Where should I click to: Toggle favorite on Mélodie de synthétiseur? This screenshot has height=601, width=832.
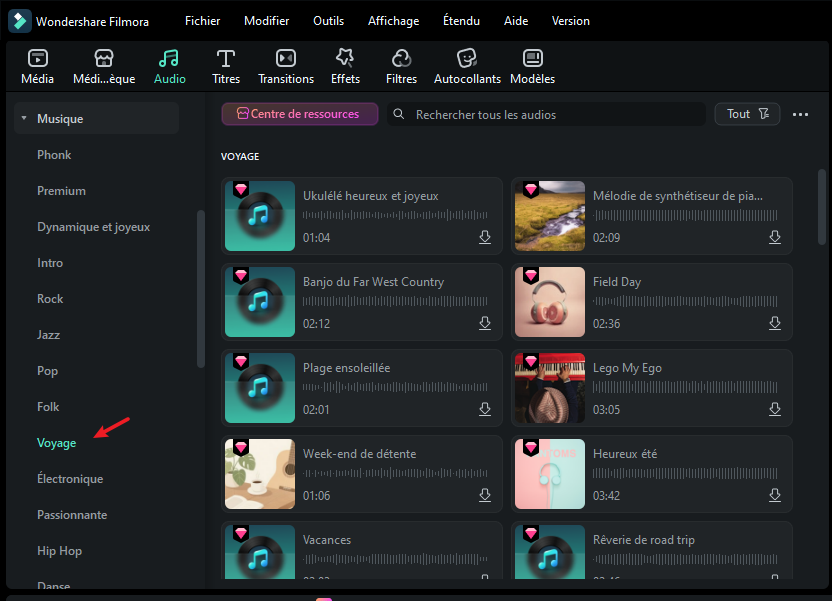coord(530,189)
